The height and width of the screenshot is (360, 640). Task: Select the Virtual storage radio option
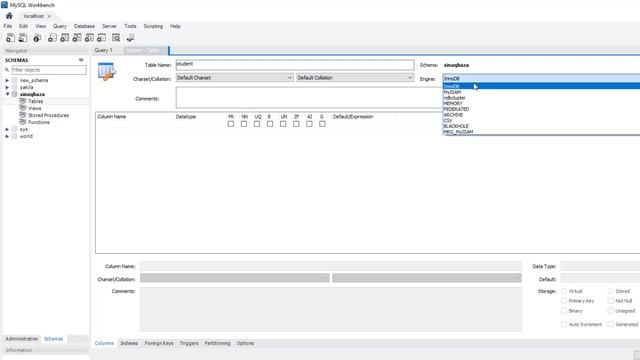564,291
